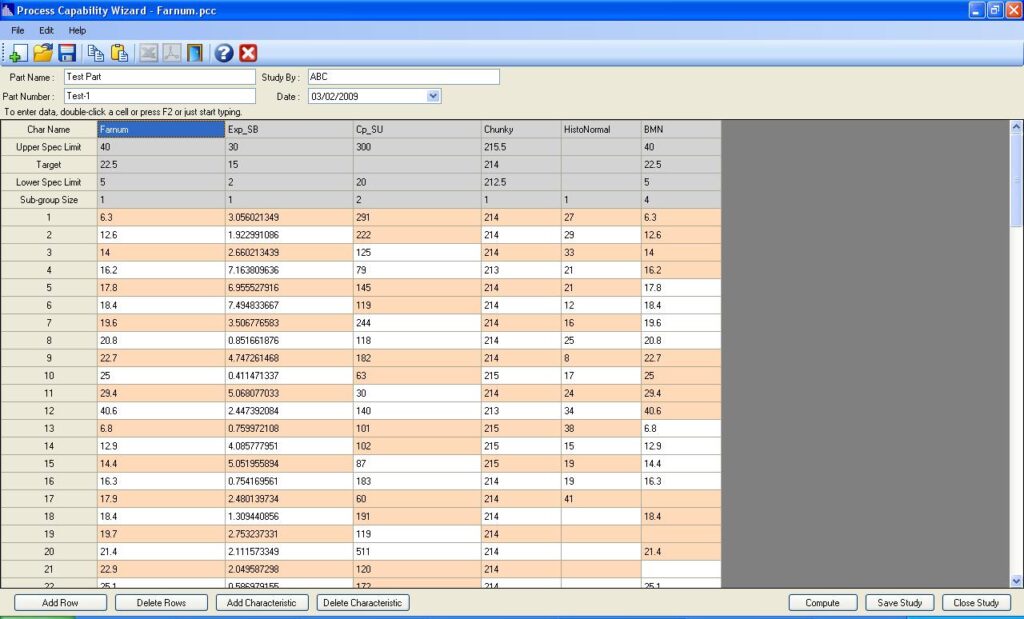Create a new study with the toolbar icon
Screen dimensions: 1024x619
tap(18, 53)
